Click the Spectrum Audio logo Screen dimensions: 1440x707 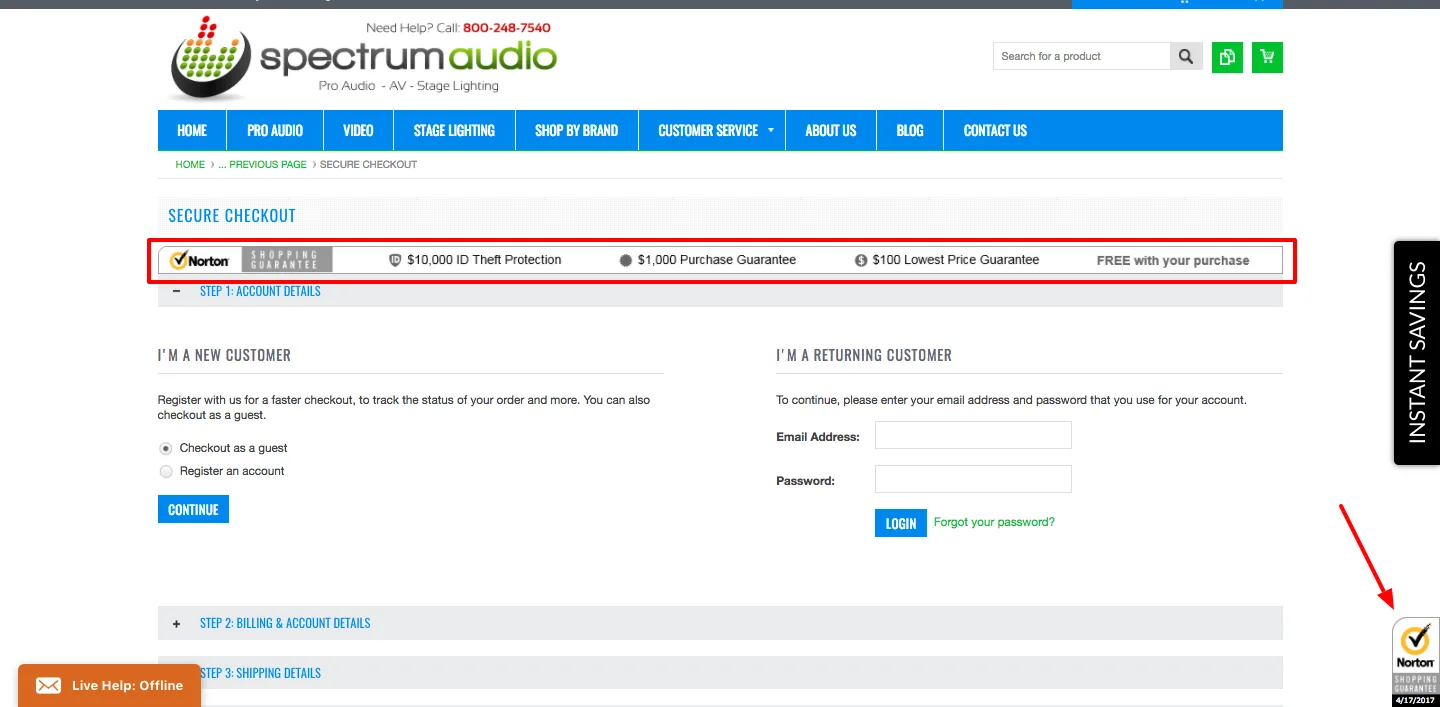(360, 57)
